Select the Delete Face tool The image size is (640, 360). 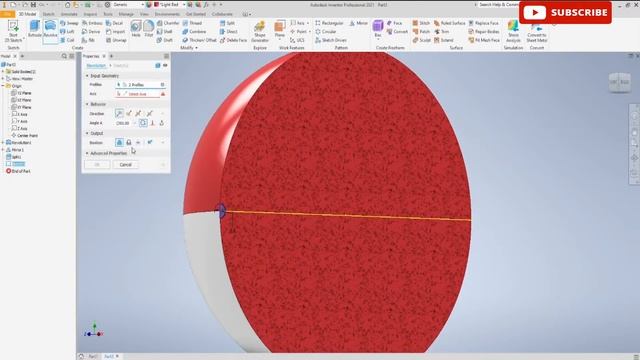click(x=233, y=40)
